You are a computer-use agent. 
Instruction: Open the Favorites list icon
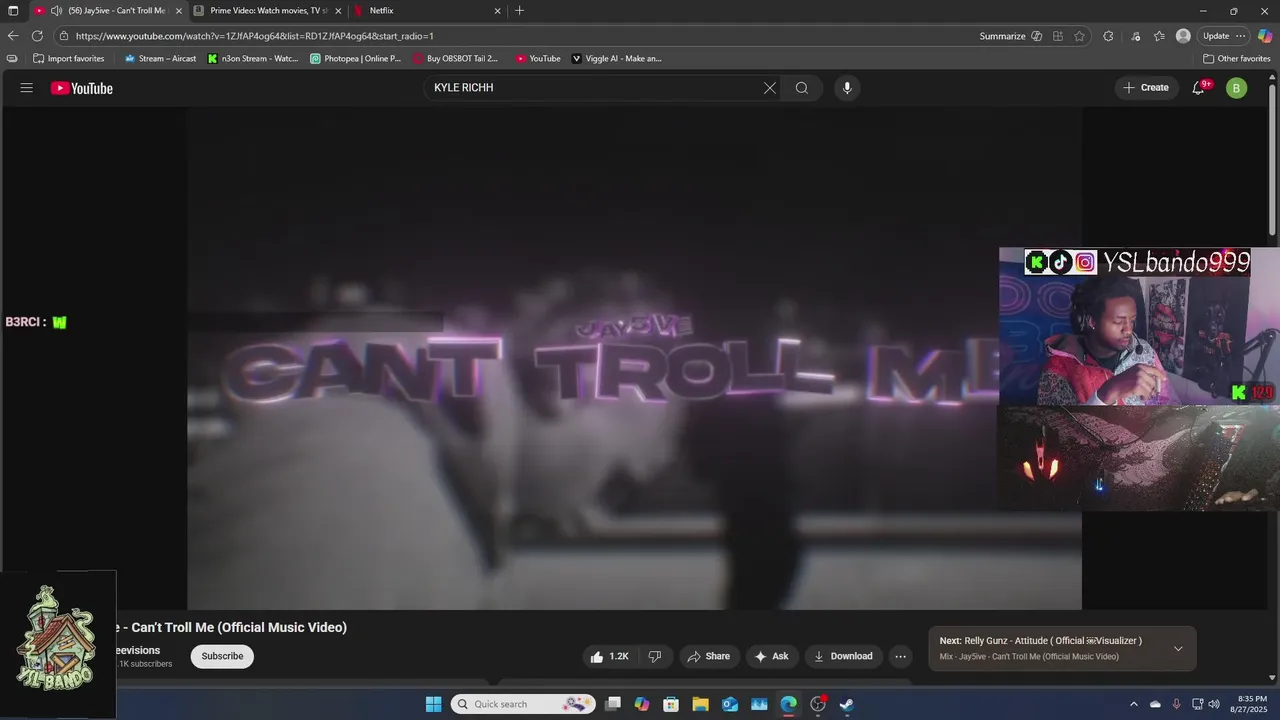pyautogui.click(x=1159, y=36)
